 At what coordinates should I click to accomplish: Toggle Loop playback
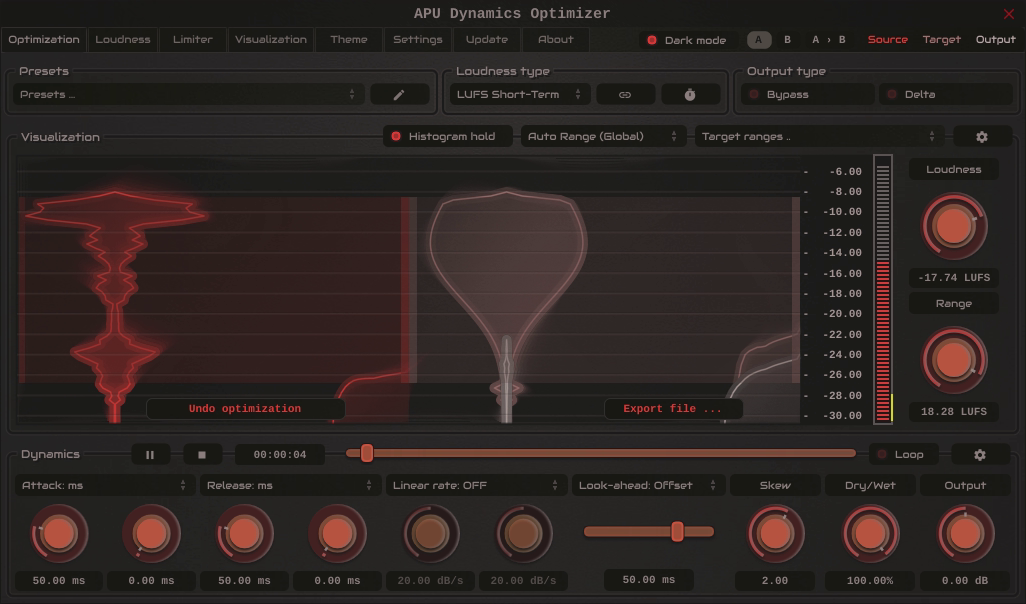coord(903,454)
